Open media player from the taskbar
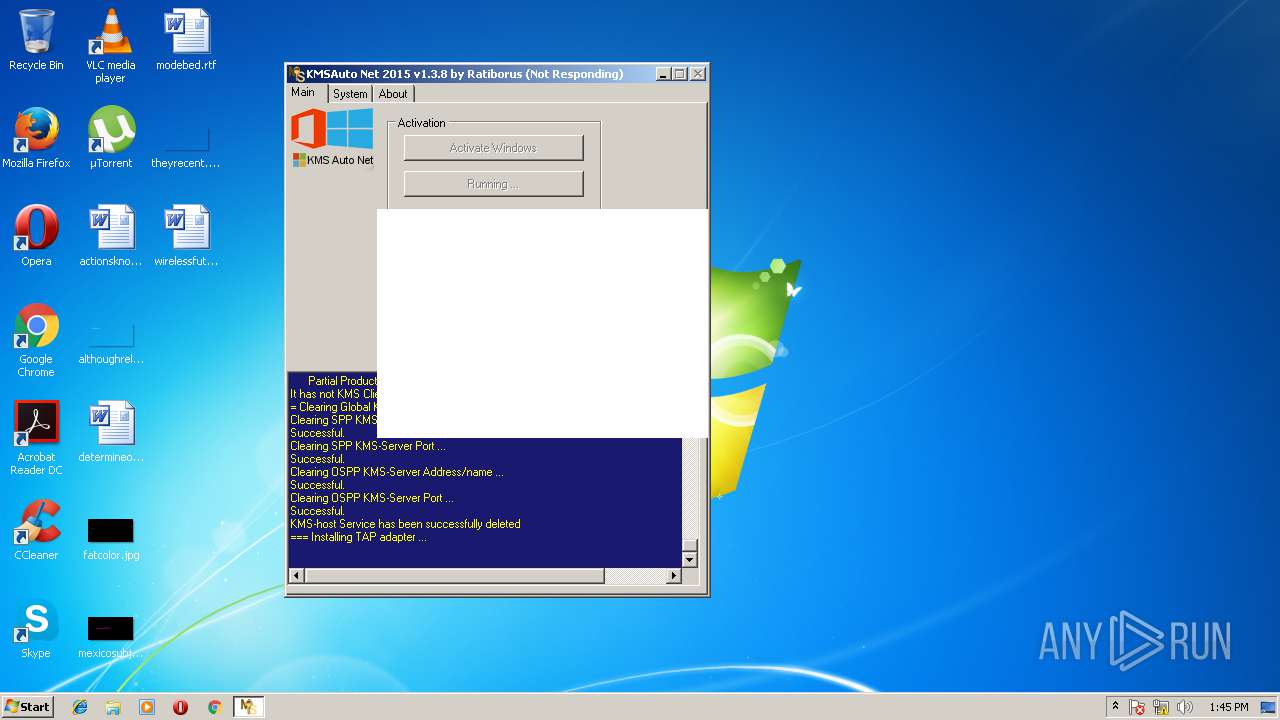Viewport: 1280px width, 720px height. click(147, 707)
